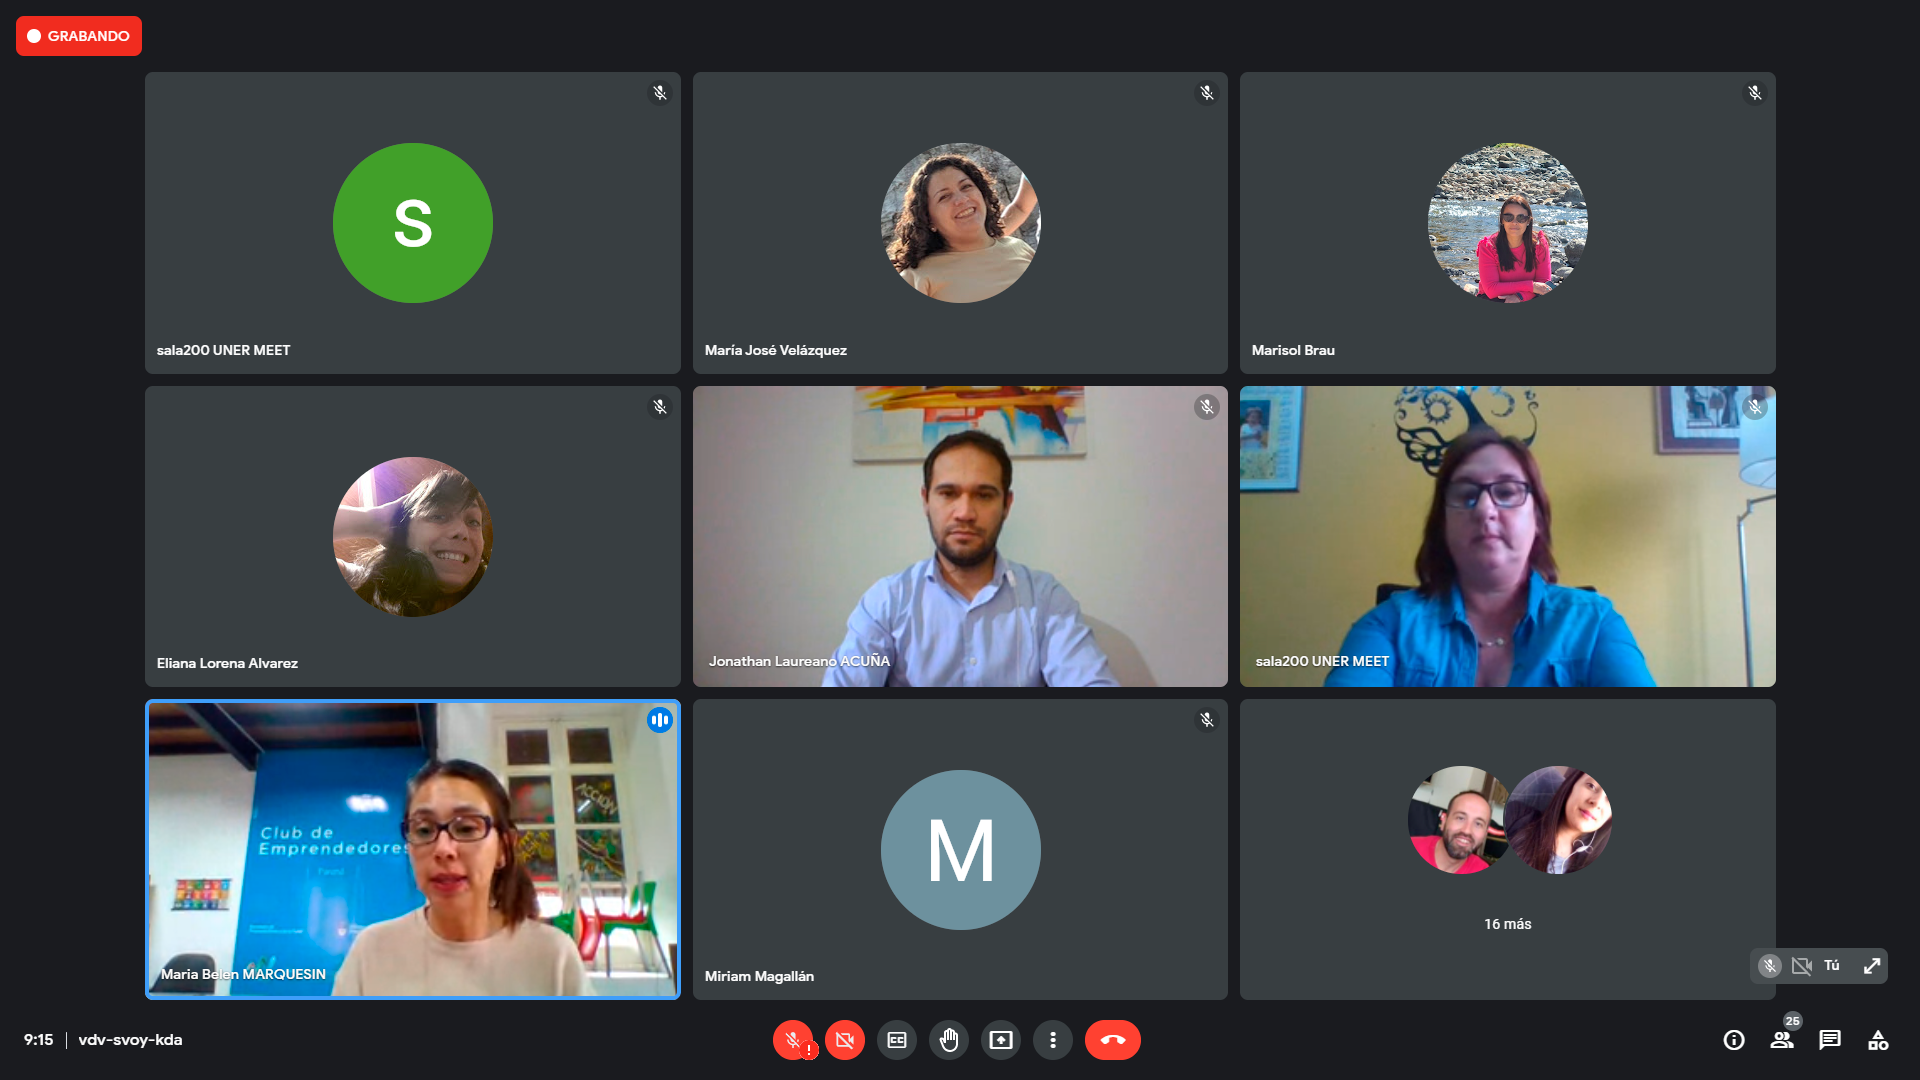Open the more options menu
This screenshot has width=1920, height=1080.
pyautogui.click(x=1052, y=1040)
